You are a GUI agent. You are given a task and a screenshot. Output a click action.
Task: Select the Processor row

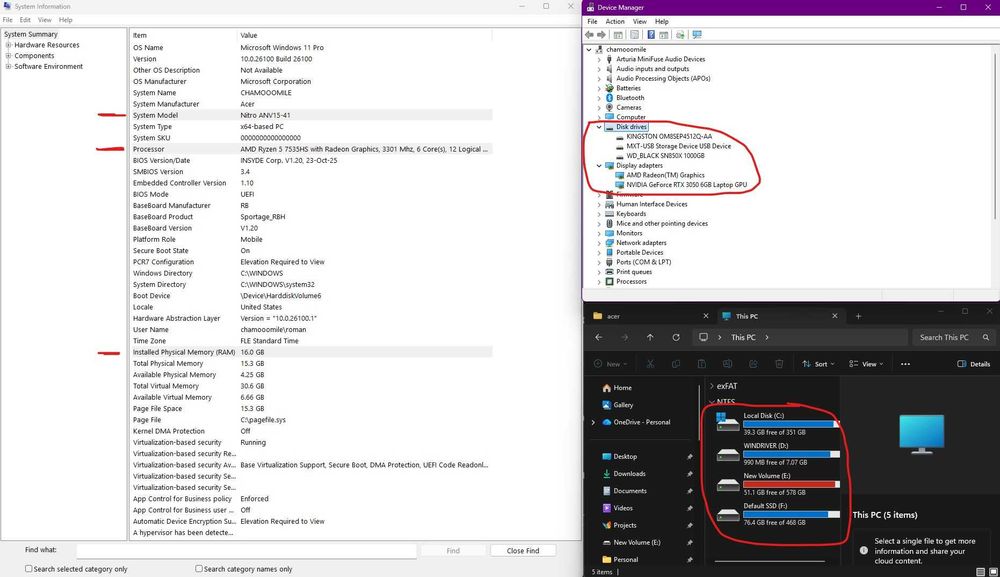[311, 149]
